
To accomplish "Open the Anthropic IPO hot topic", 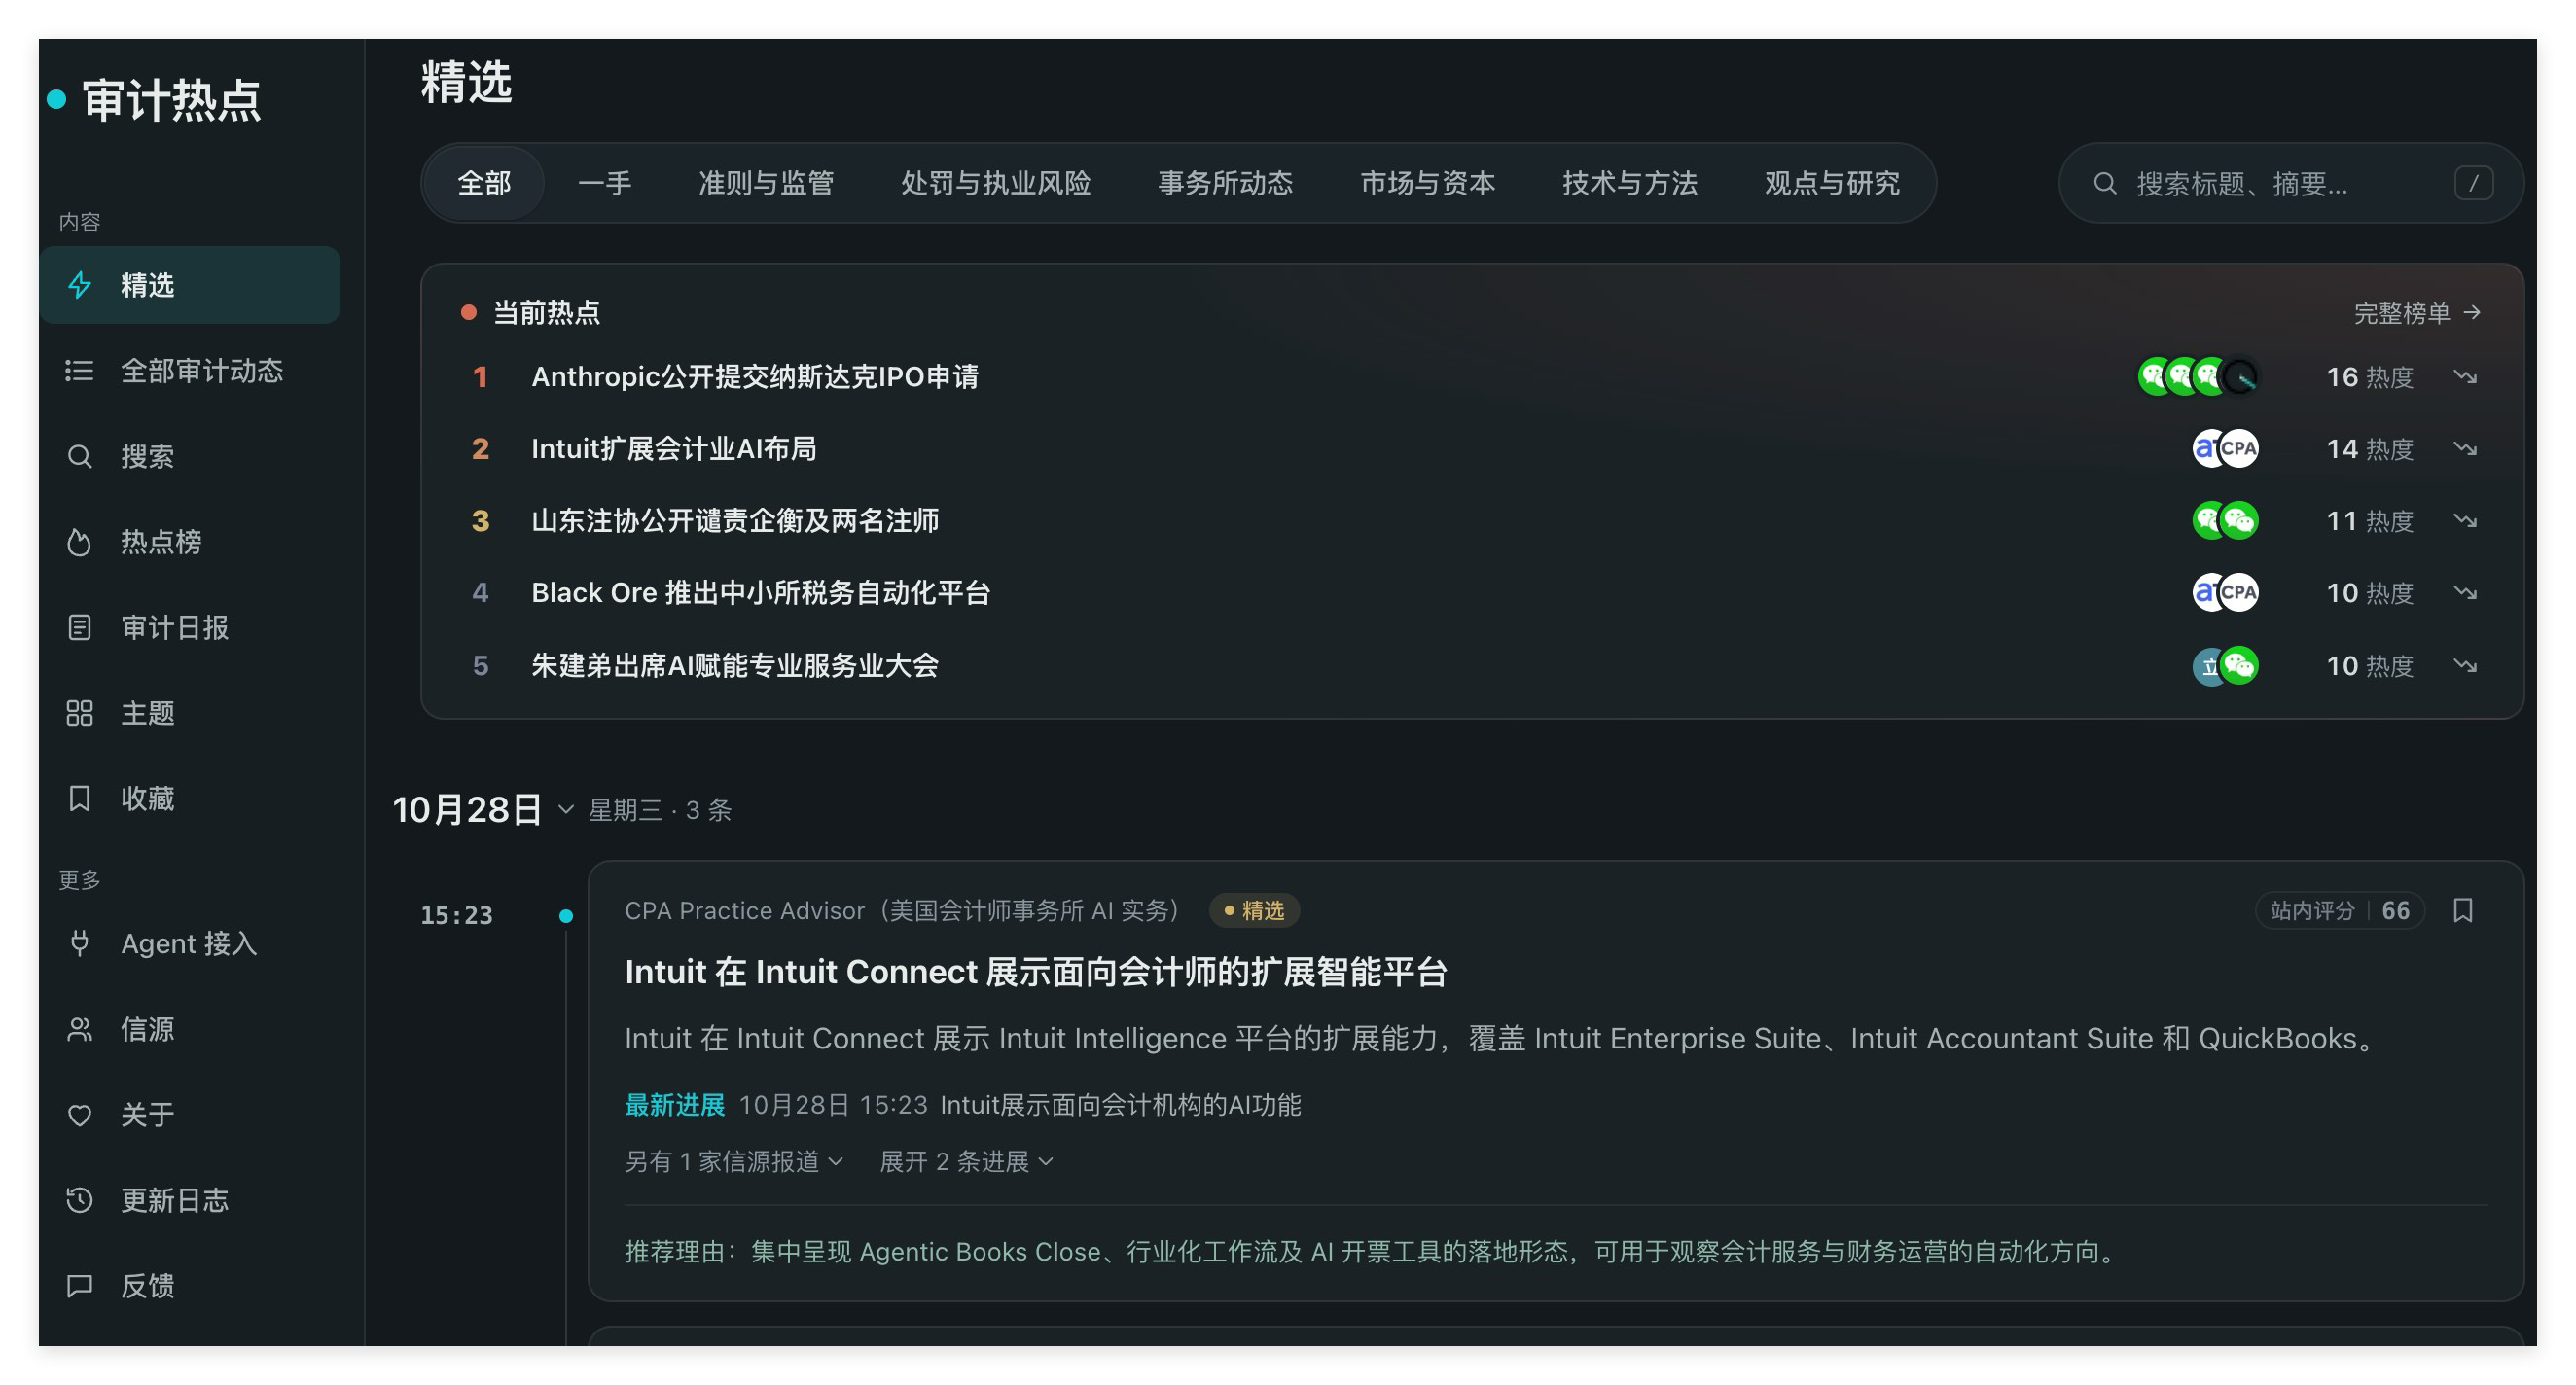I will point(755,377).
